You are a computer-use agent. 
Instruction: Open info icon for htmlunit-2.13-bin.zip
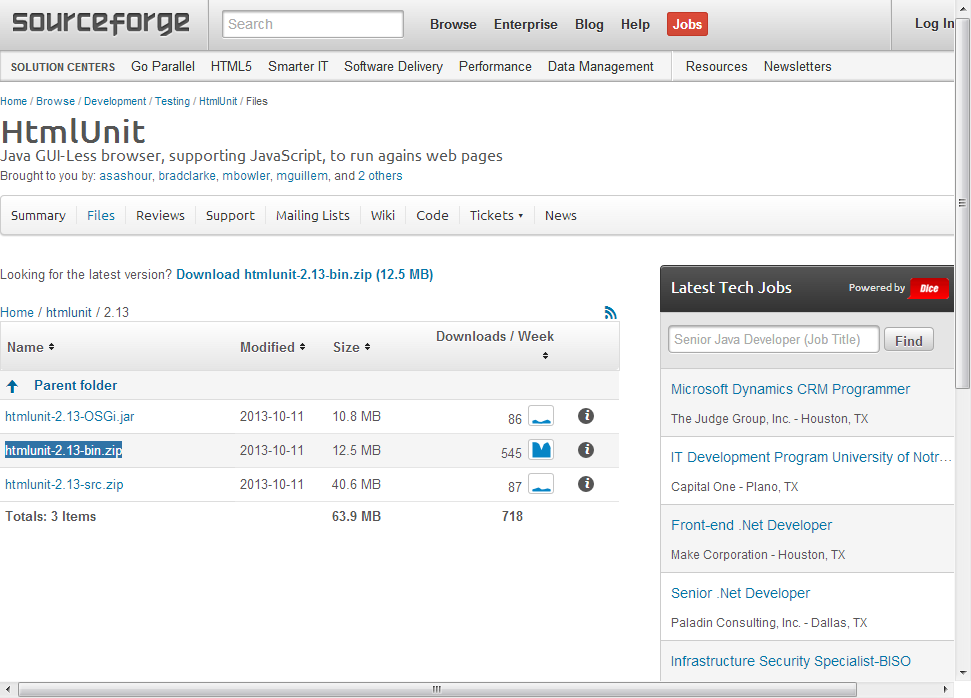coord(586,450)
